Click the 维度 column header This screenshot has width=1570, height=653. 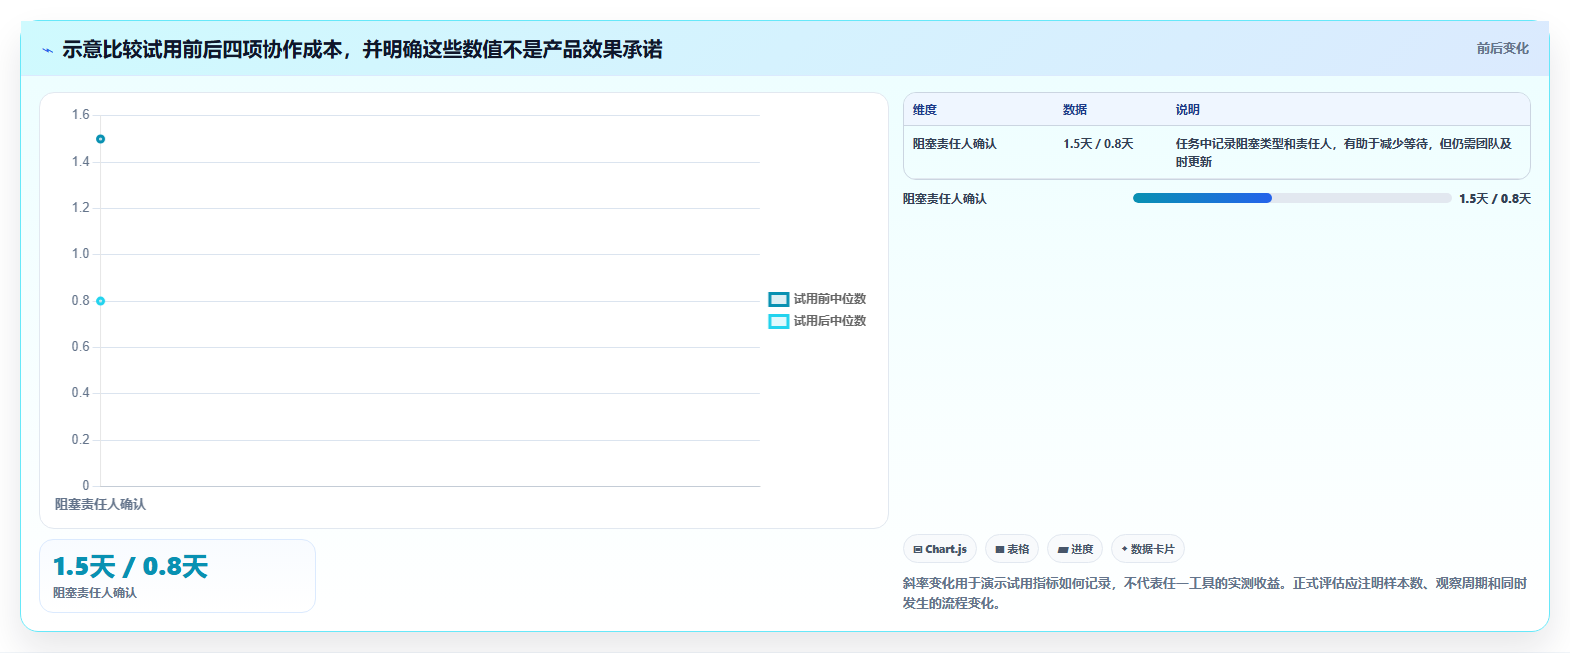pyautogui.click(x=925, y=110)
